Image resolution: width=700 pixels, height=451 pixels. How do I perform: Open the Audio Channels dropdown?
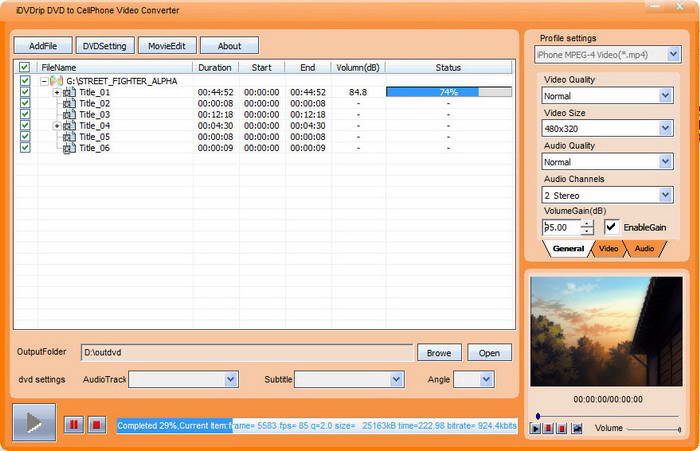(665, 195)
